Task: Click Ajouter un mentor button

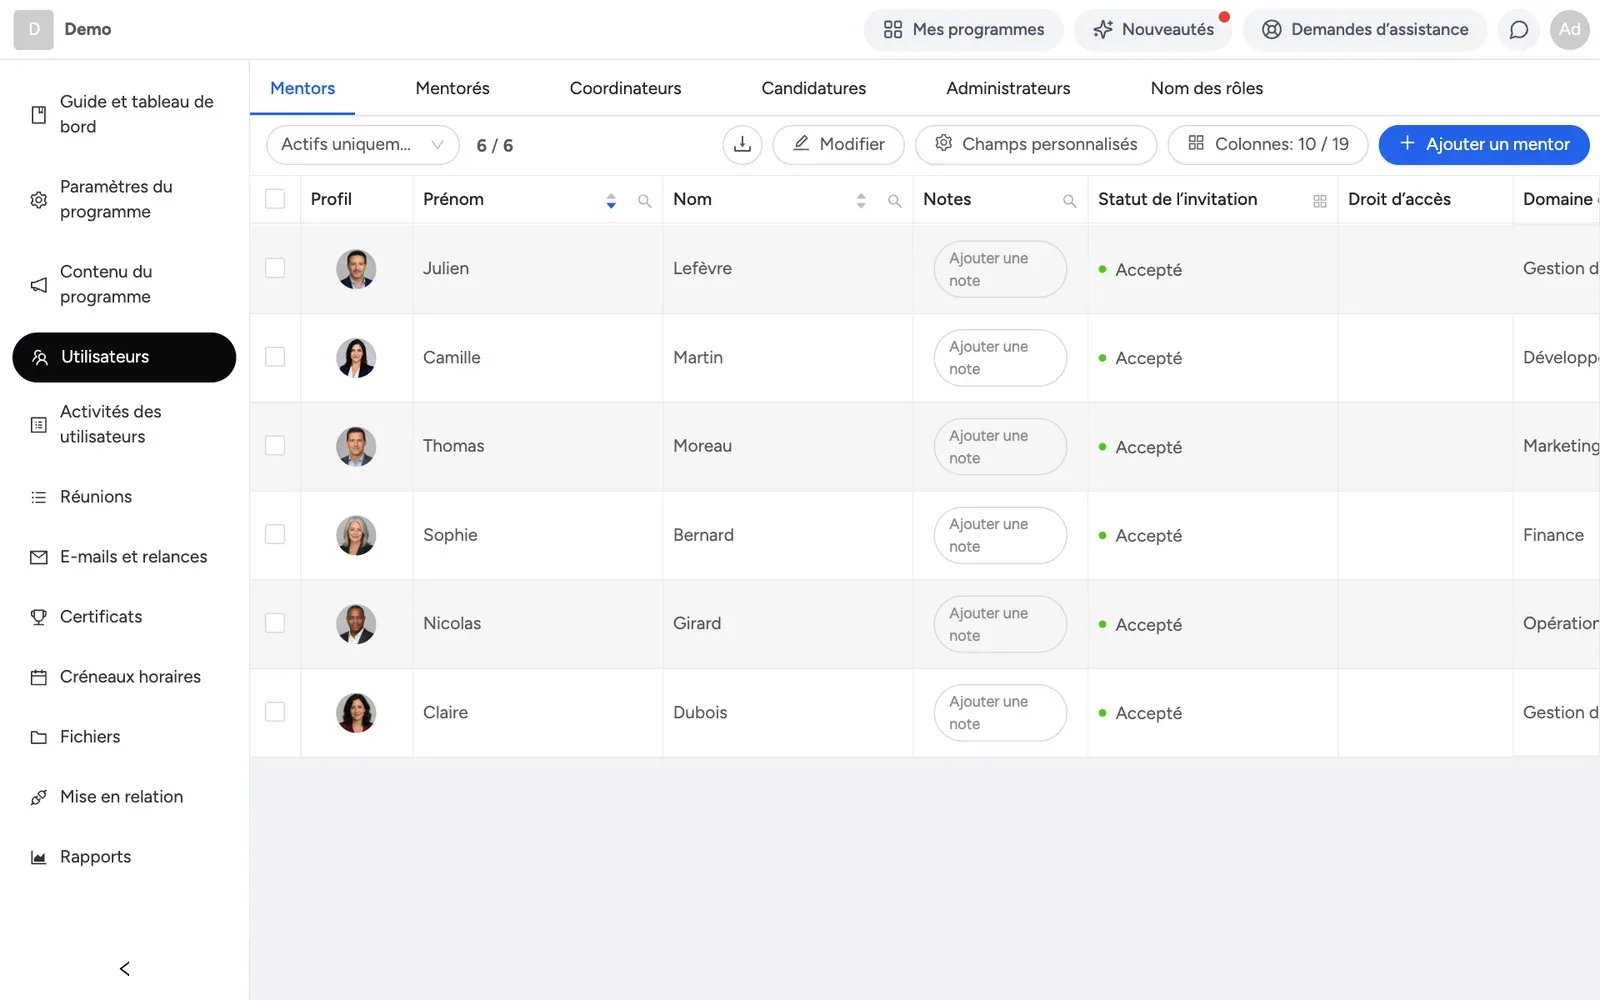Action: point(1484,144)
